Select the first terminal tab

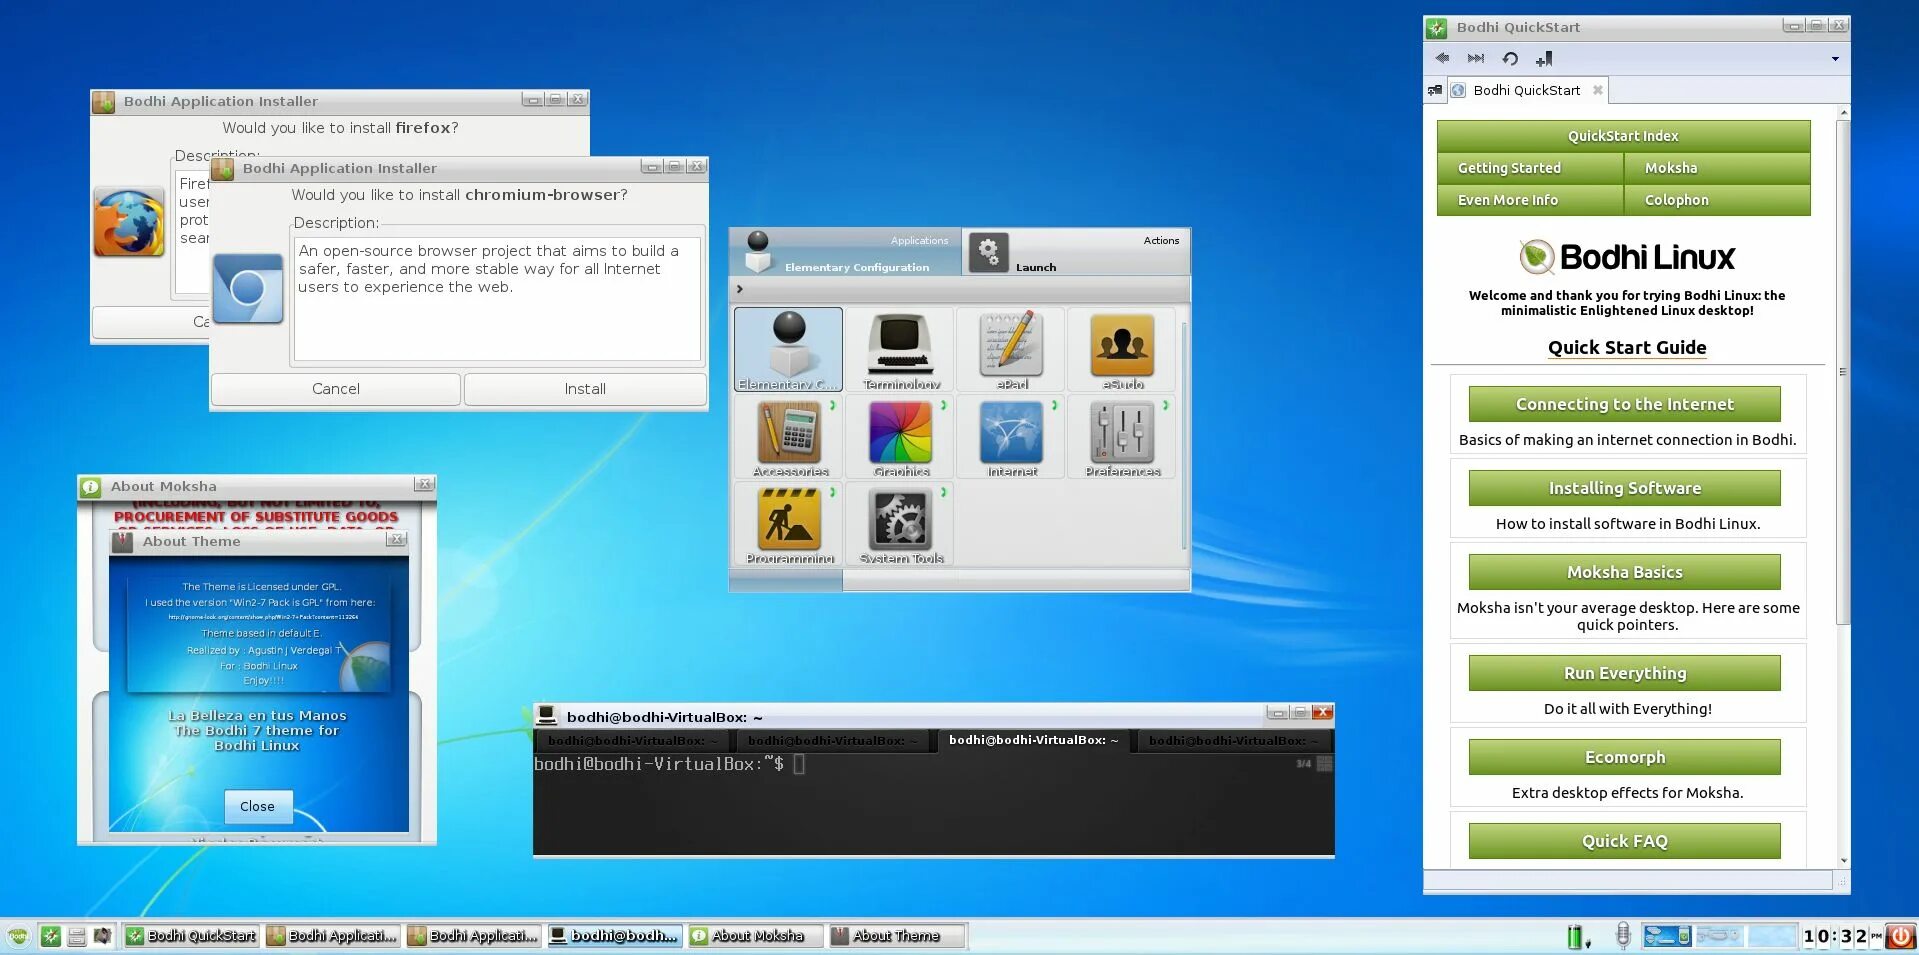click(x=632, y=741)
